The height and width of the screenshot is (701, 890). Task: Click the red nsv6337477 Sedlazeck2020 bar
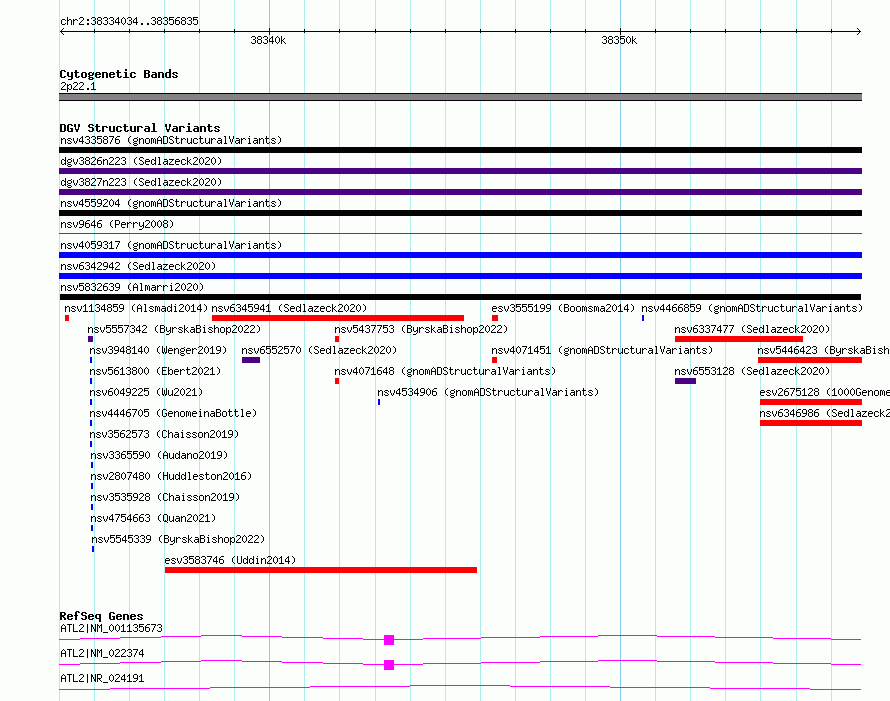pyautogui.click(x=739, y=339)
